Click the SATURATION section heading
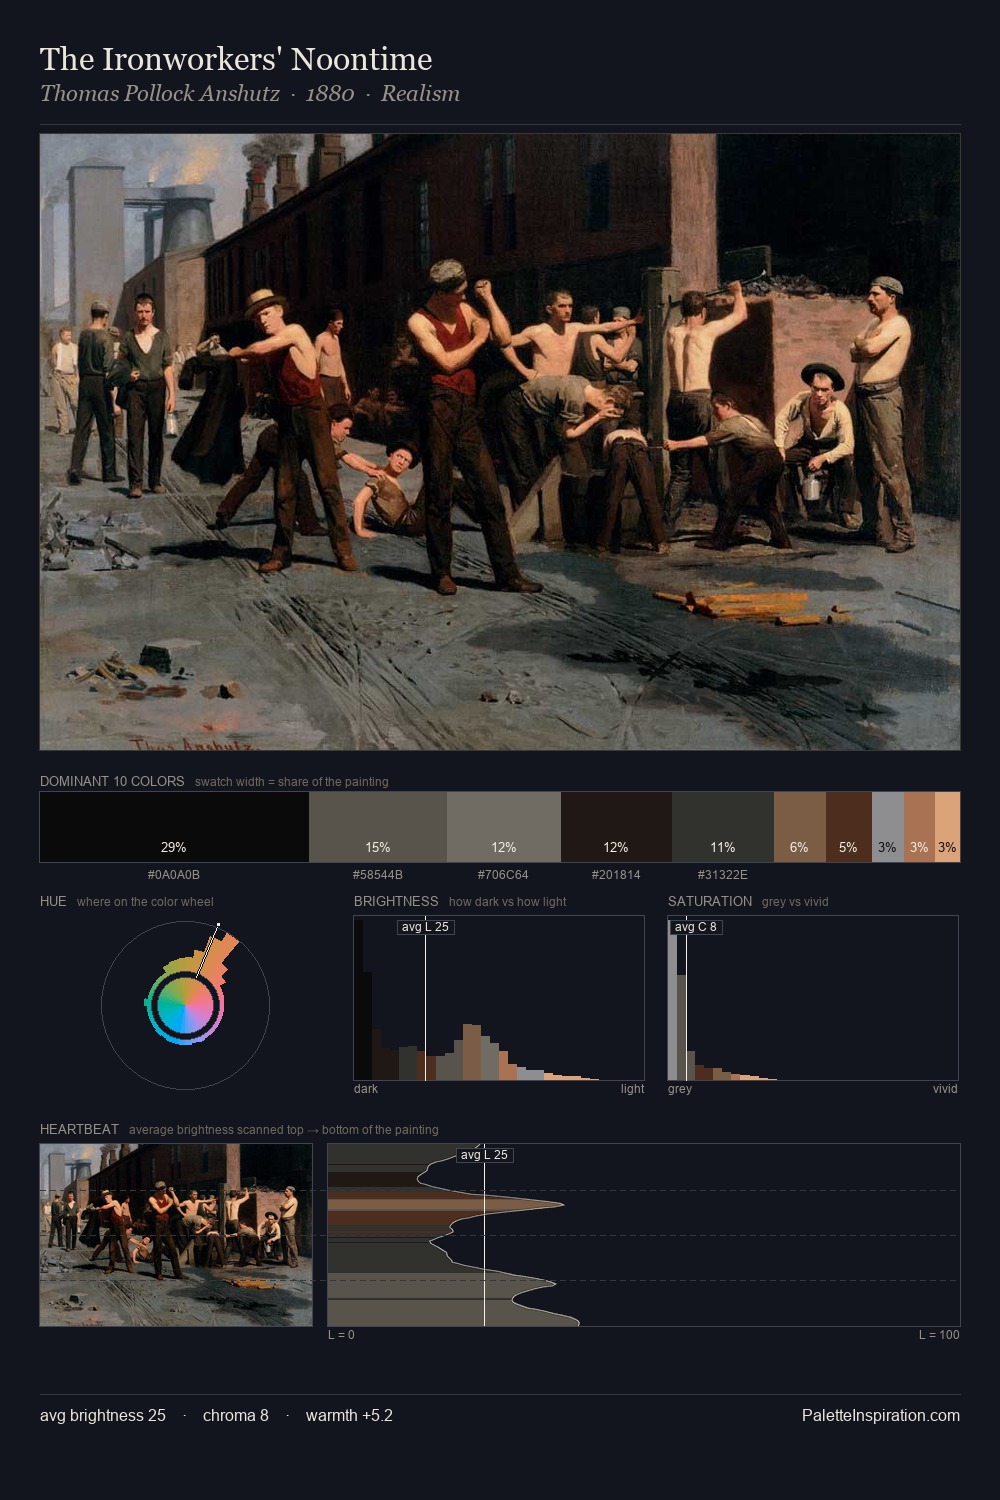Screen dimensions: 1000x1500 pos(710,901)
